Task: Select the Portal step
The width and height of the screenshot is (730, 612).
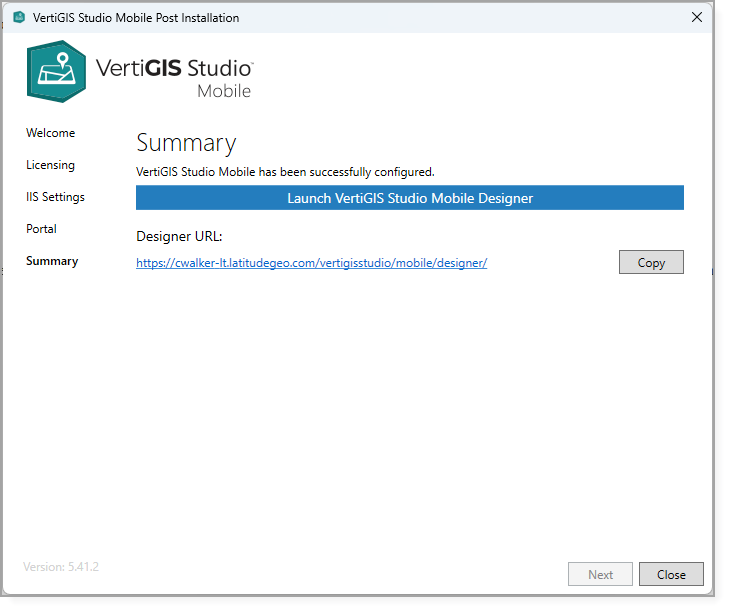Action: (x=41, y=229)
